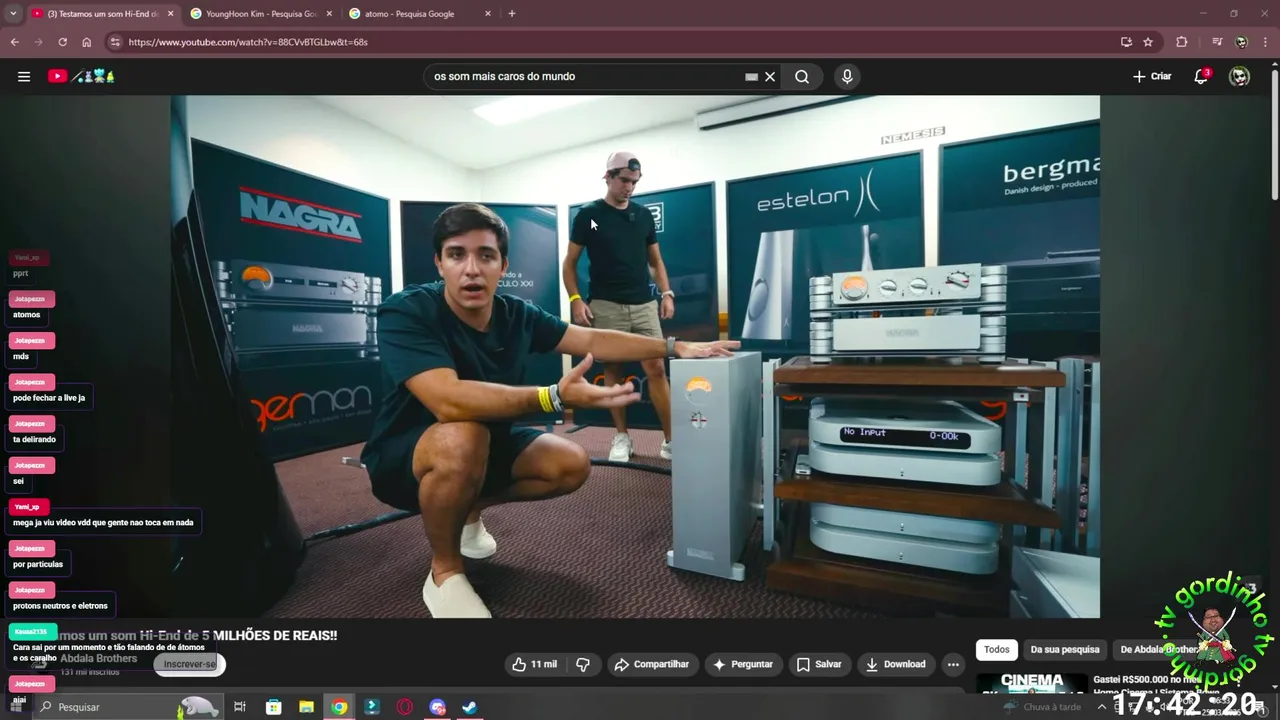Open Opera browser from taskbar
1280x720 pixels.
point(405,707)
